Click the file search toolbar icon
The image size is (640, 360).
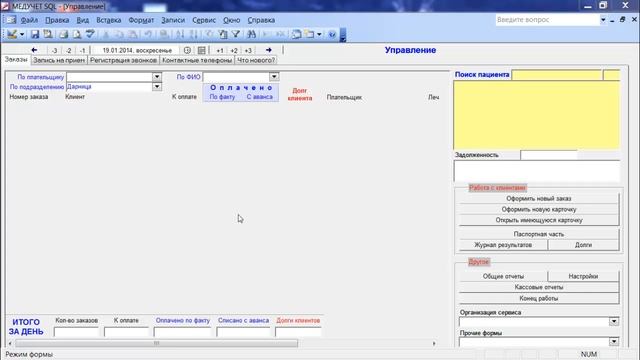tap(48, 34)
